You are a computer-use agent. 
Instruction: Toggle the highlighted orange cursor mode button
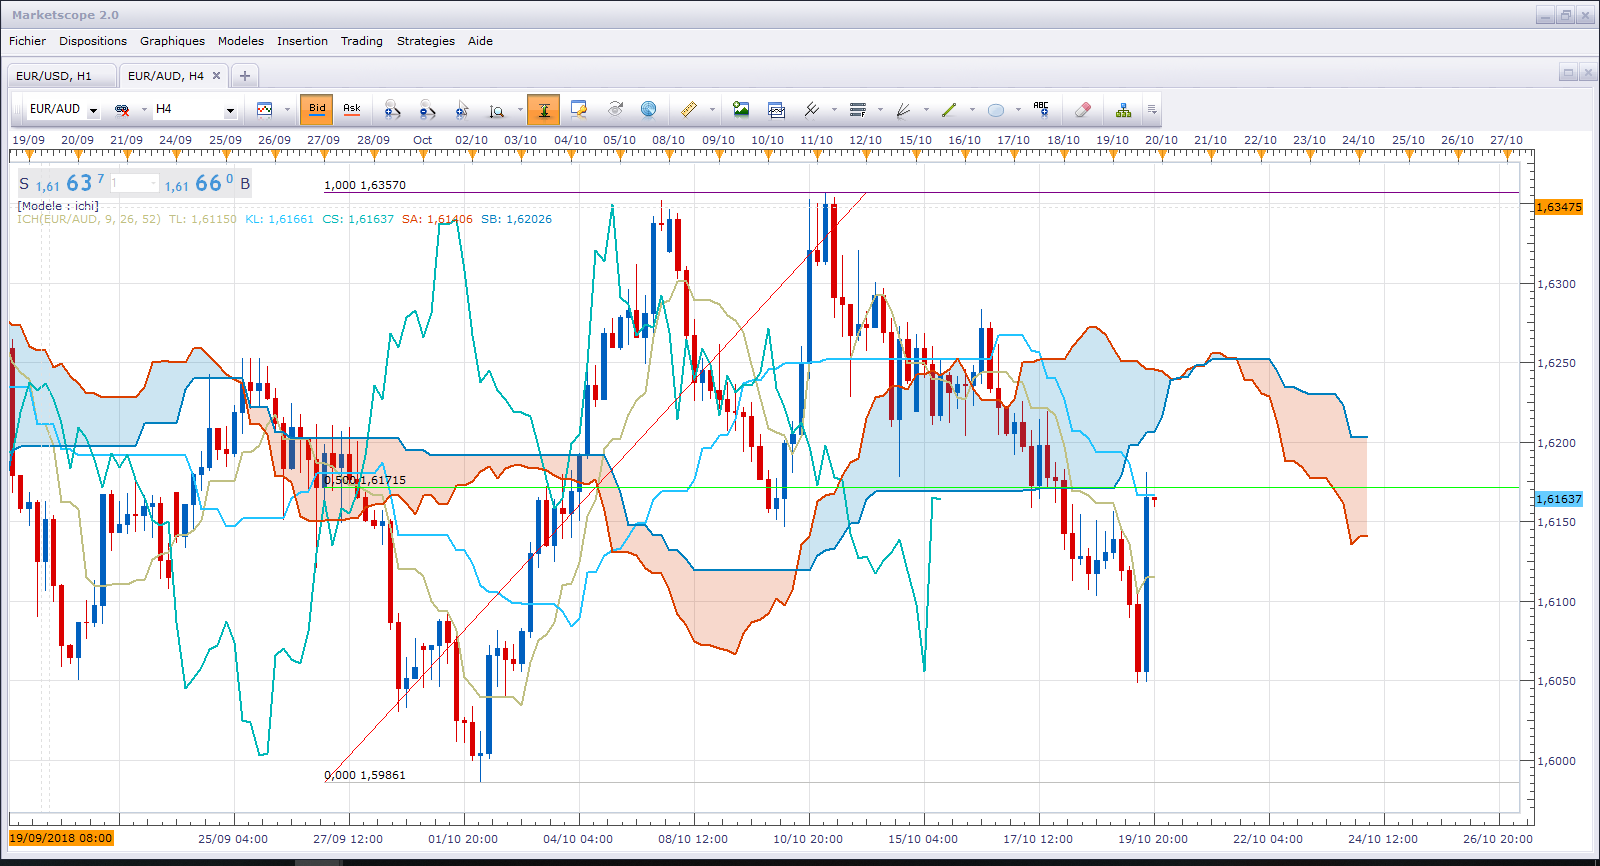[544, 109]
